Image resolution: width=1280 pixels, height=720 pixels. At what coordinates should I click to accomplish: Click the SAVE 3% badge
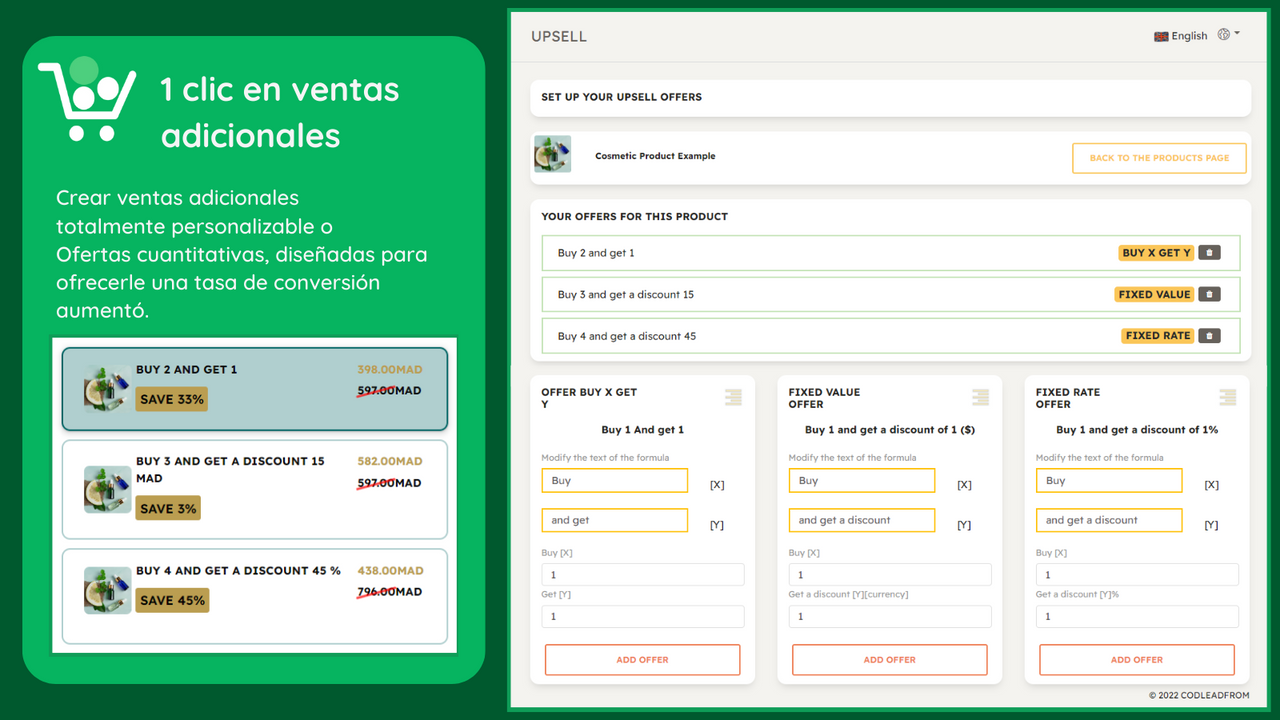(168, 508)
